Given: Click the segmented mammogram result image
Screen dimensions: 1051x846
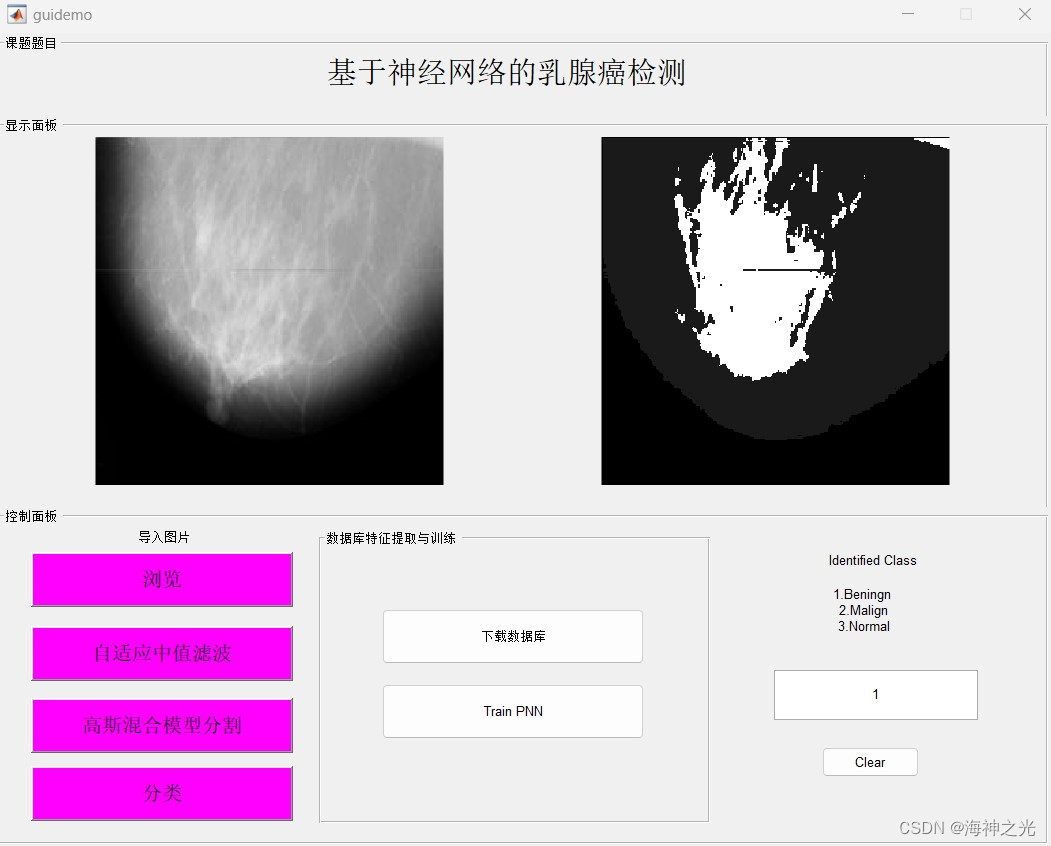Looking at the screenshot, I should pos(776,311).
